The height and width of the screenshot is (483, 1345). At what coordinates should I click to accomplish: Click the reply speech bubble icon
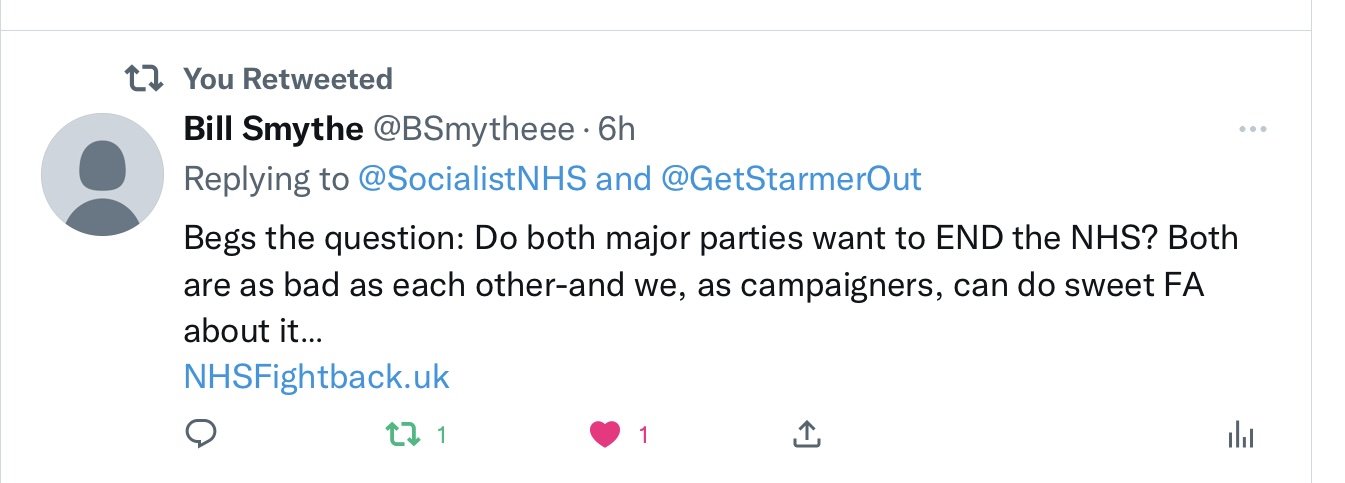click(x=201, y=433)
